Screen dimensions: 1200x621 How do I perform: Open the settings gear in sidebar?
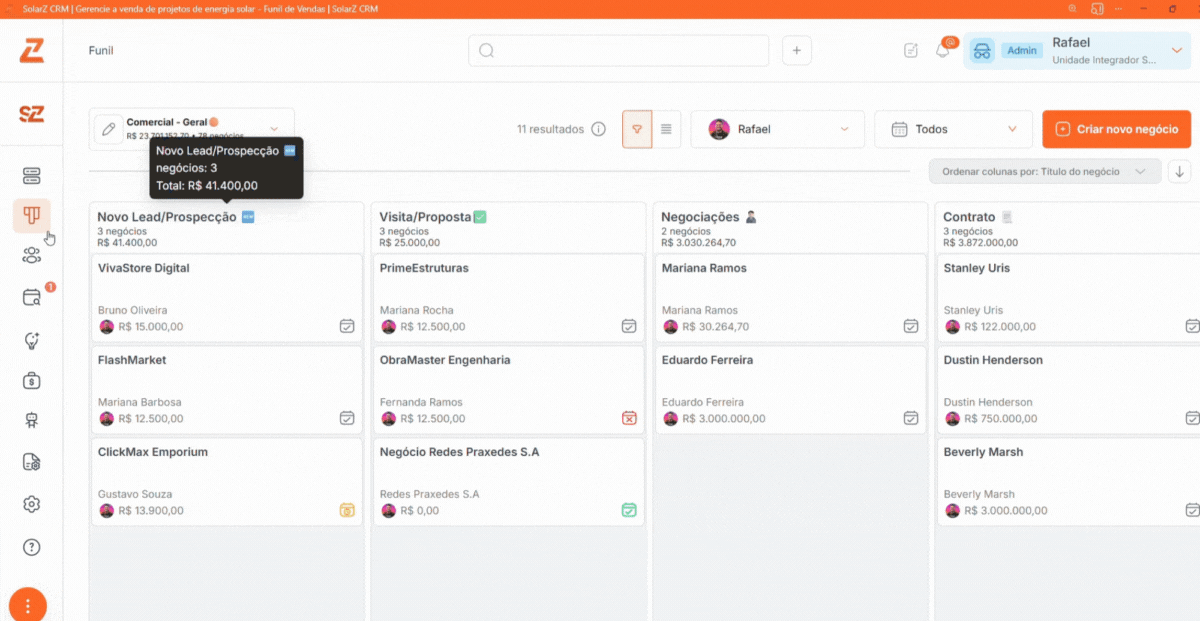[x=32, y=504]
